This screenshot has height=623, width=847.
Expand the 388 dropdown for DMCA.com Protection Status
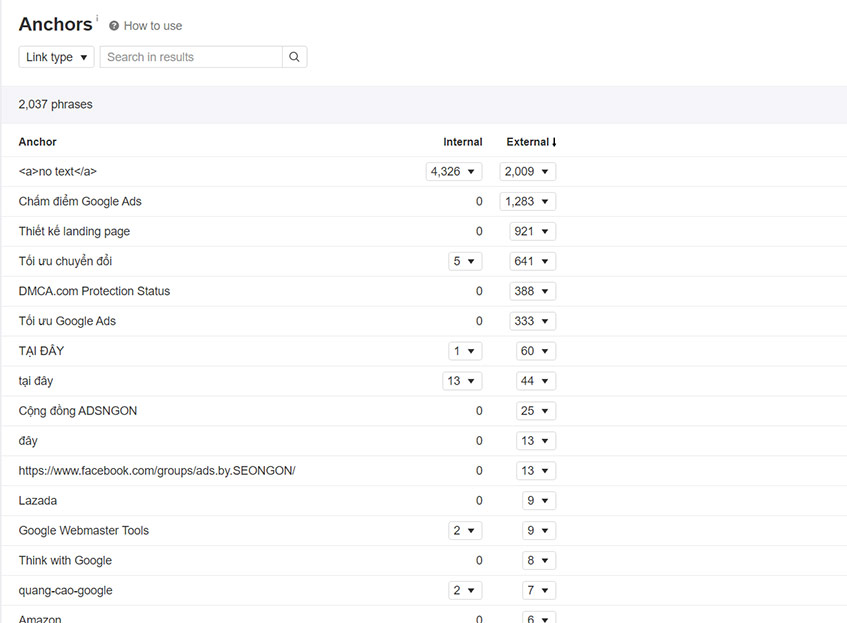point(532,291)
